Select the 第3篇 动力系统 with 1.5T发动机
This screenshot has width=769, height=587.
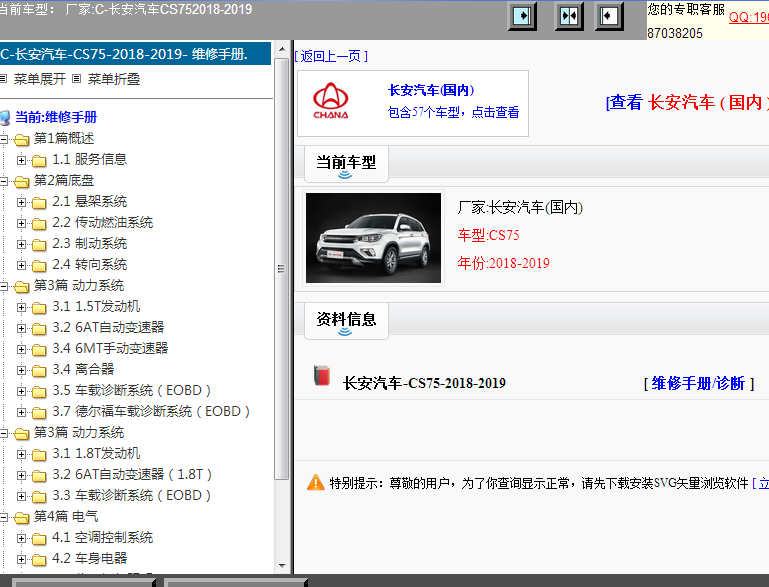click(78, 286)
